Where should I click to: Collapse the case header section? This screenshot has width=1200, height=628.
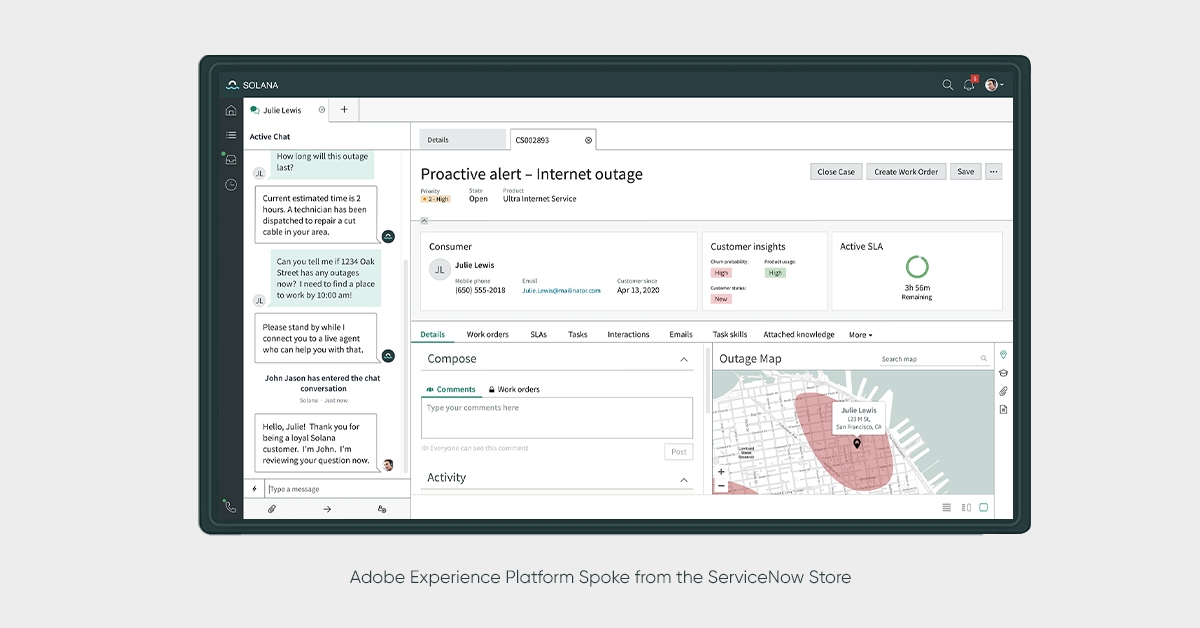pos(424,220)
